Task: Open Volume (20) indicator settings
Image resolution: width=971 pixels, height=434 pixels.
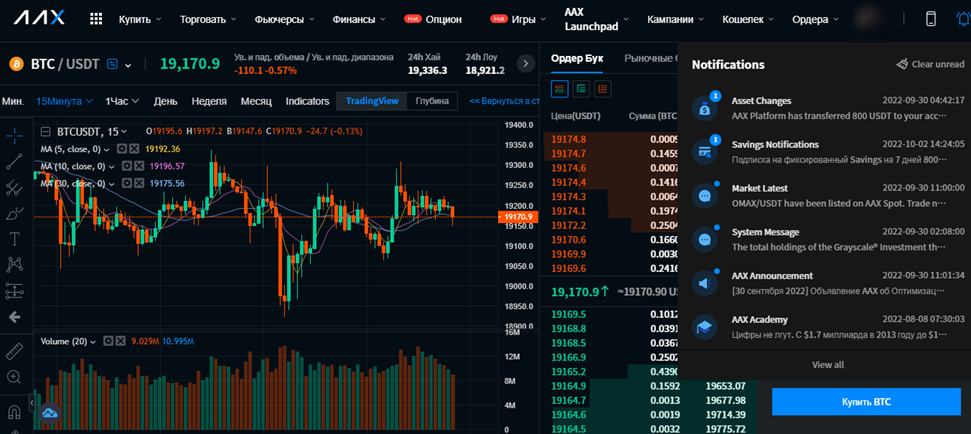Action: coord(108,341)
